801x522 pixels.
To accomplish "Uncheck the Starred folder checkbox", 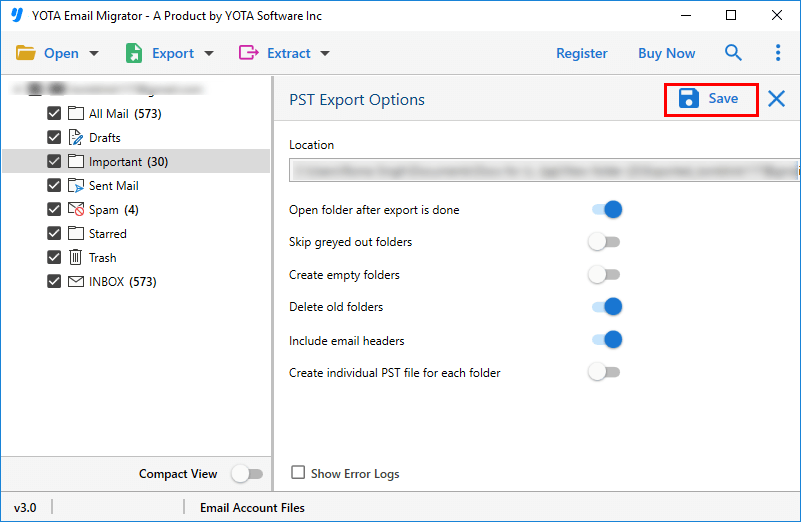I will pos(54,234).
